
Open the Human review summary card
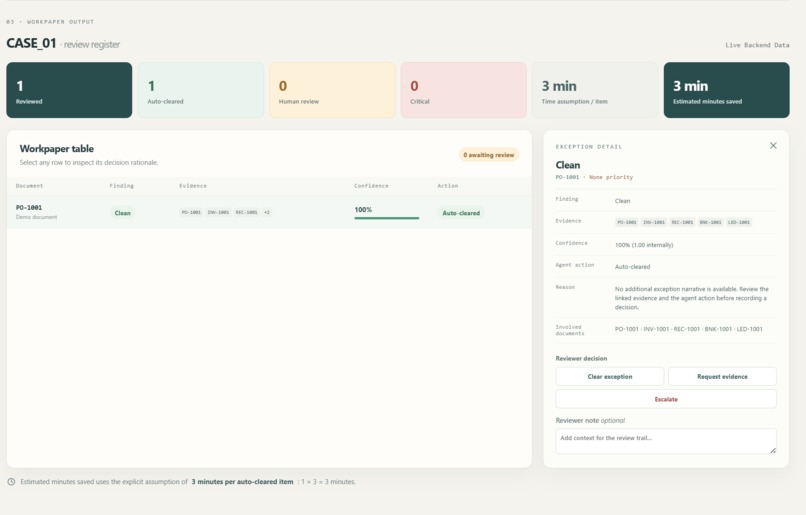(x=332, y=90)
